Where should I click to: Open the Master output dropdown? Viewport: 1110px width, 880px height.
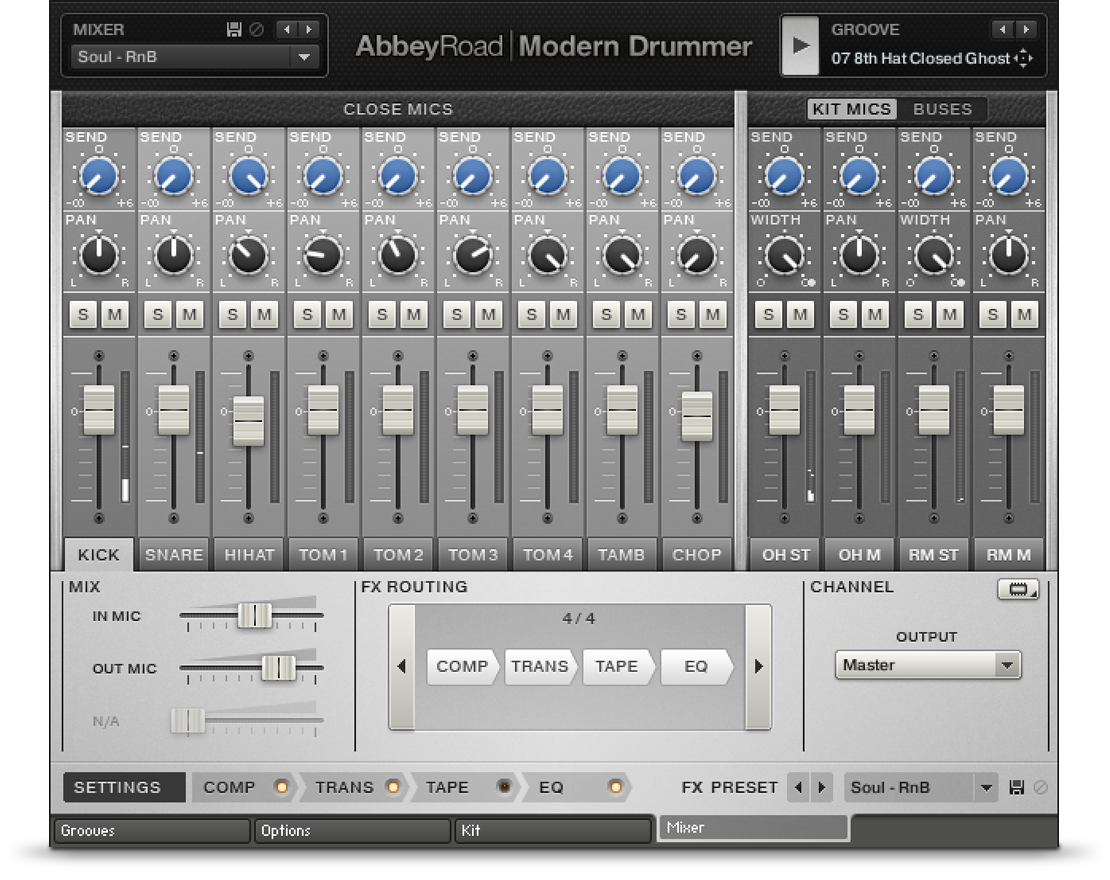point(927,665)
